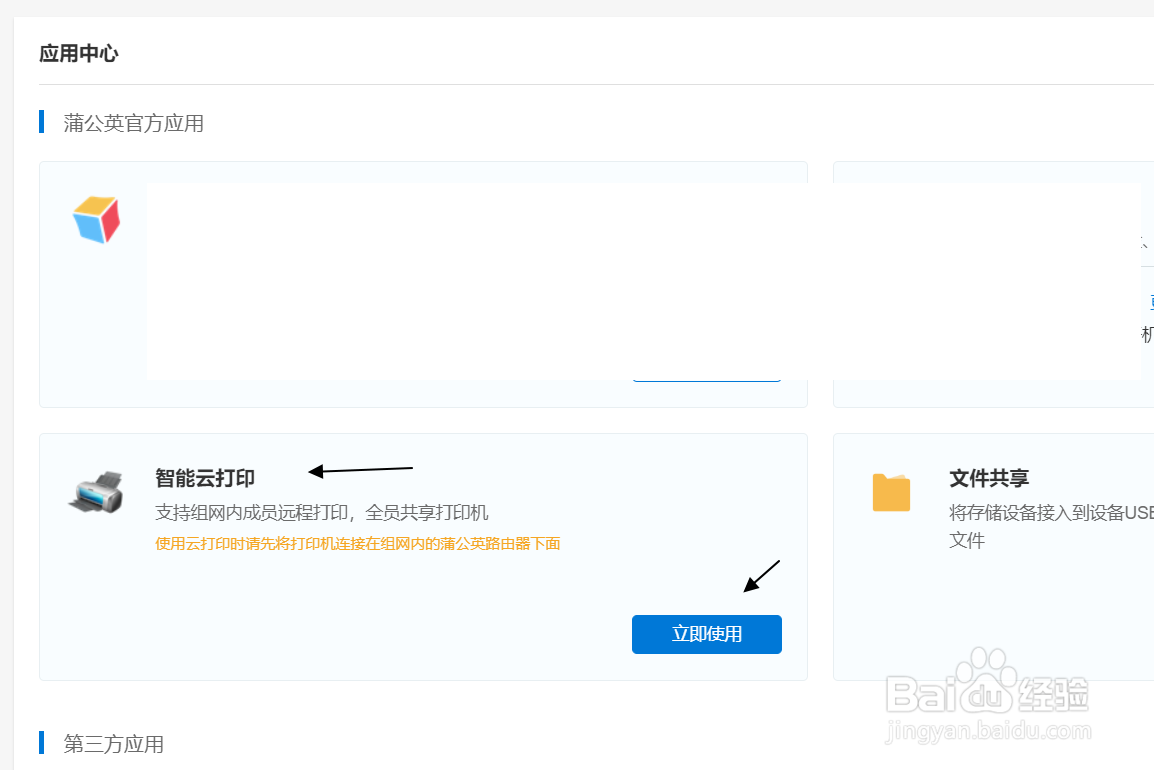Image resolution: width=1154 pixels, height=770 pixels.
Task: Click the 立即使用 button for 智能云打印
Action: pos(706,634)
